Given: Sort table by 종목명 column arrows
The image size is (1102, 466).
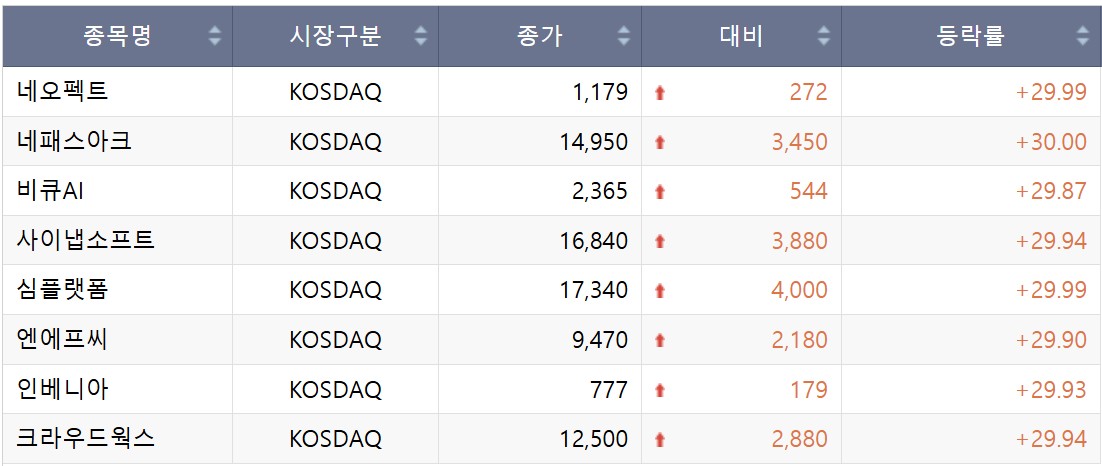Looking at the screenshot, I should pos(215,36).
